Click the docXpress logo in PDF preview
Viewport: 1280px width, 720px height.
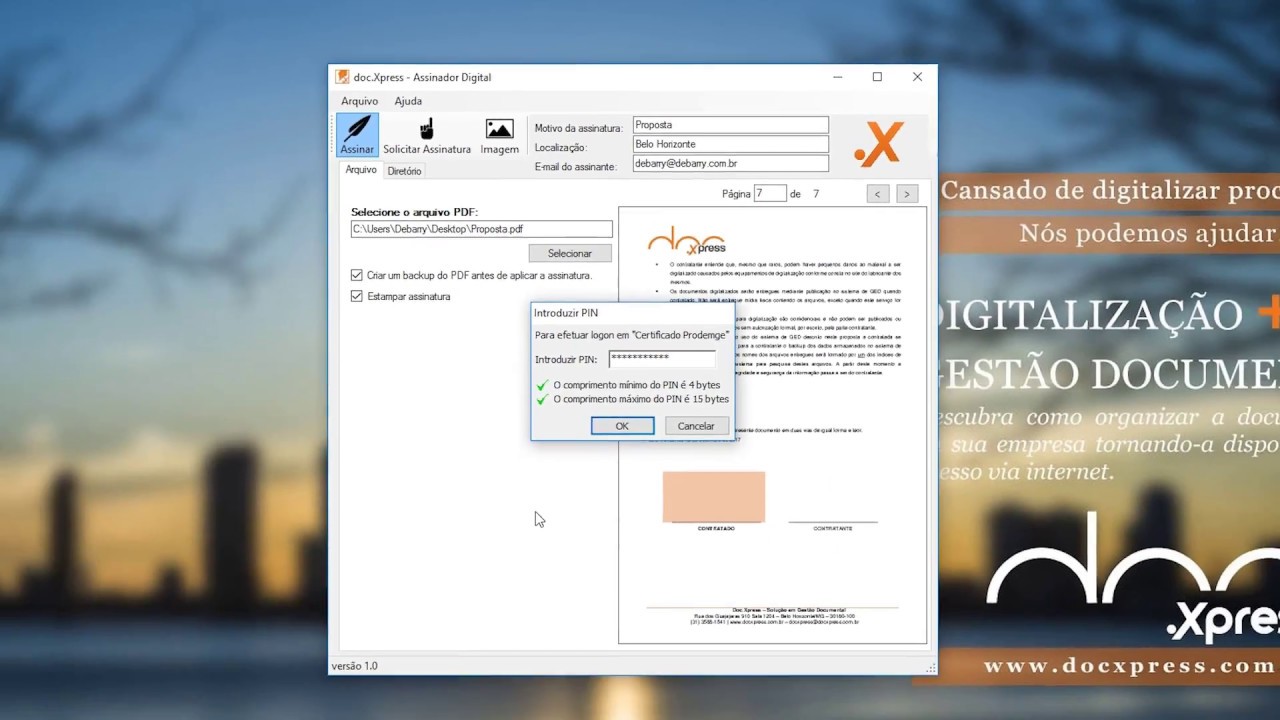pyautogui.click(x=687, y=241)
